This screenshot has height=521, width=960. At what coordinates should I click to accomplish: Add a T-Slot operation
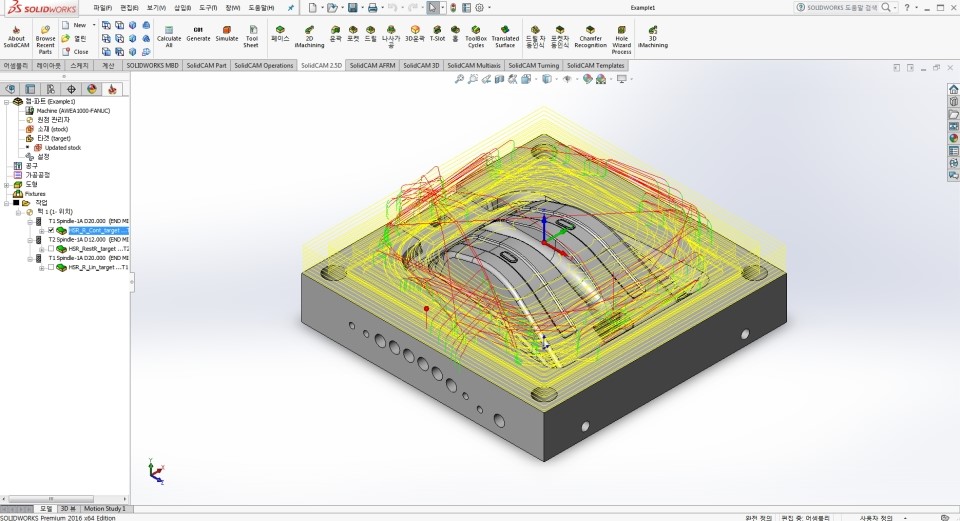[x=437, y=34]
